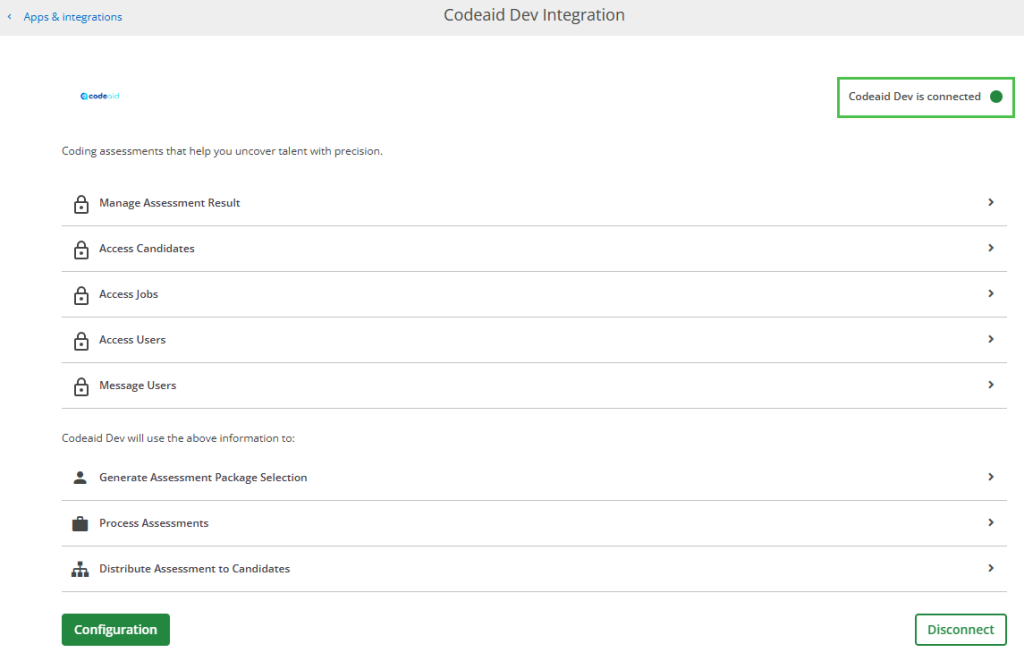Click the lock icon beside Access Users
1024x661 pixels.
(x=81, y=341)
